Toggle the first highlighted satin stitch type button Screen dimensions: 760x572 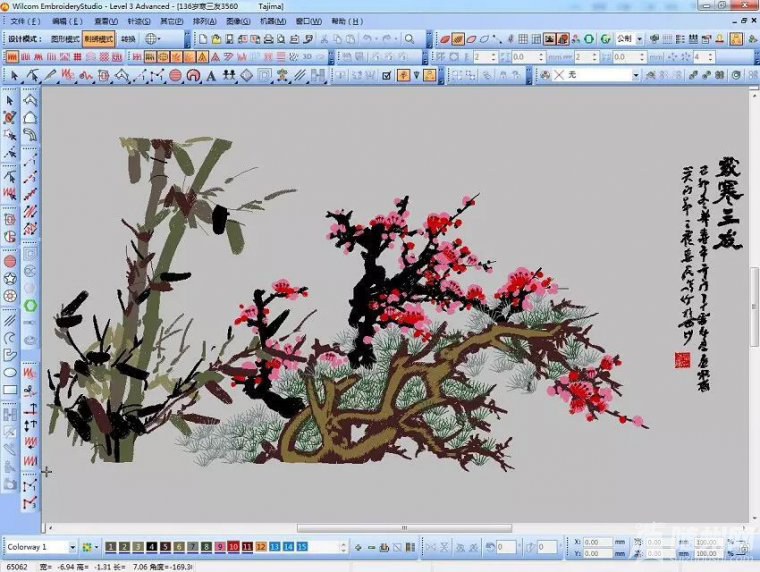coord(12,57)
